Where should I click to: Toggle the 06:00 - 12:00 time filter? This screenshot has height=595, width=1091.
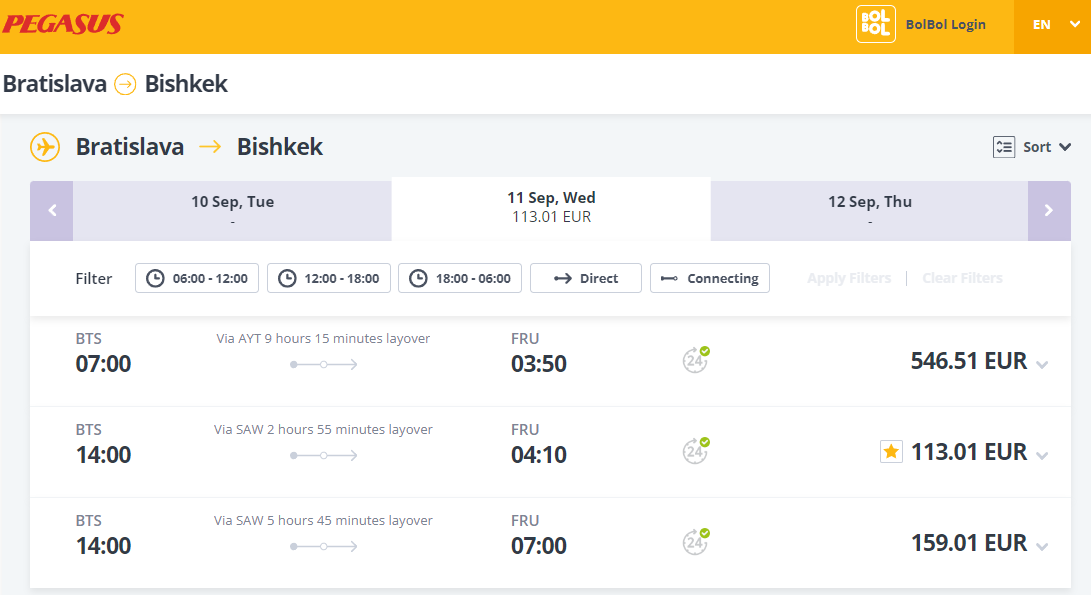[197, 278]
